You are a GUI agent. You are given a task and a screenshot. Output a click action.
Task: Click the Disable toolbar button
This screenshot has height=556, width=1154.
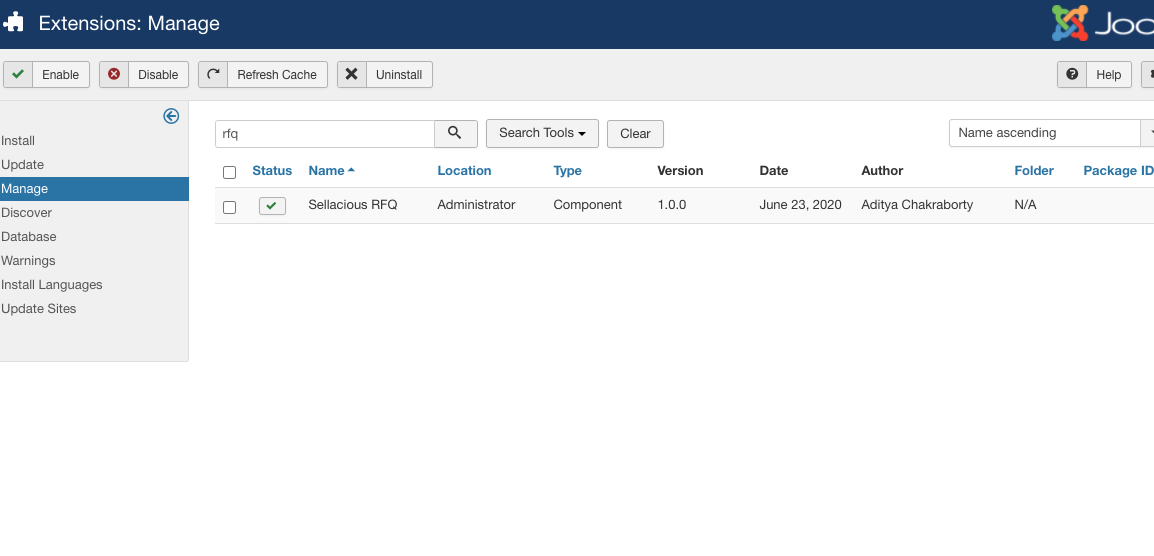click(144, 74)
